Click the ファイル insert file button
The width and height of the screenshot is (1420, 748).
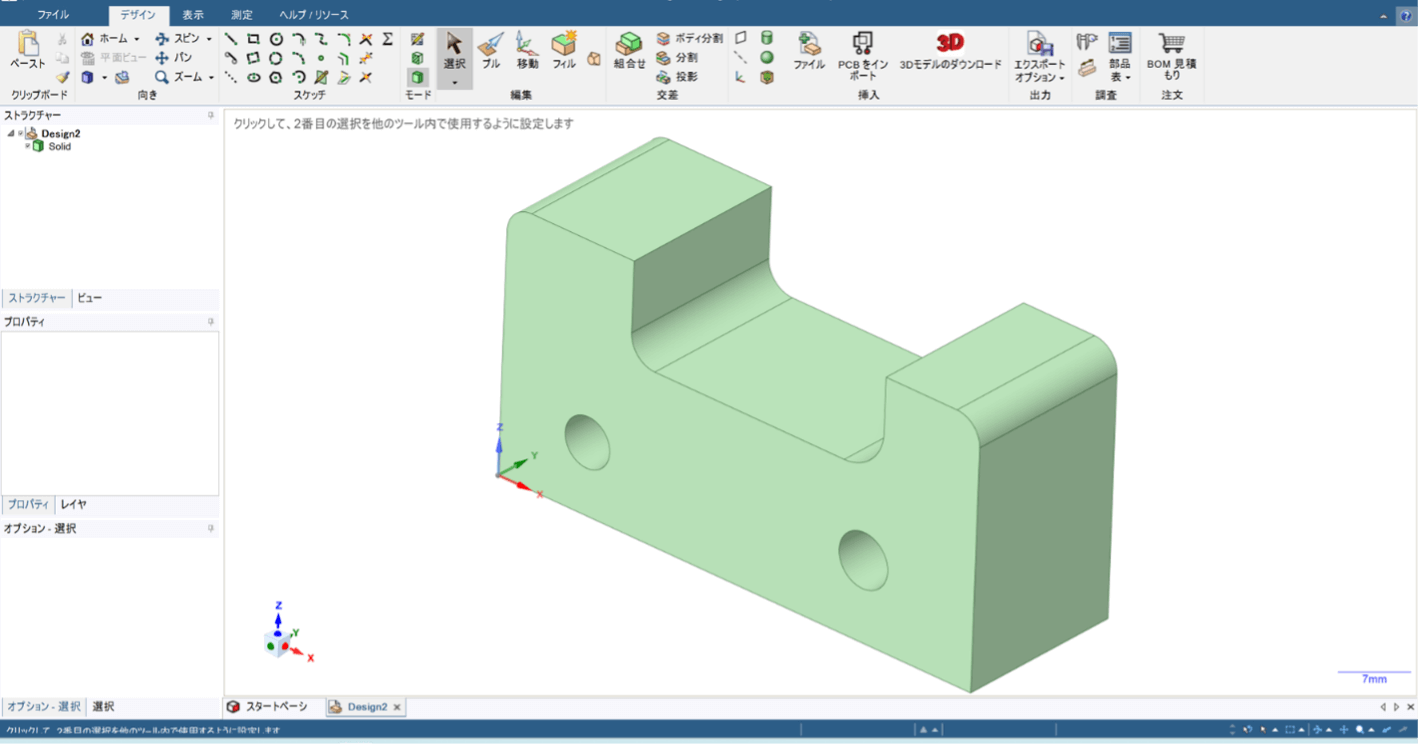click(809, 50)
